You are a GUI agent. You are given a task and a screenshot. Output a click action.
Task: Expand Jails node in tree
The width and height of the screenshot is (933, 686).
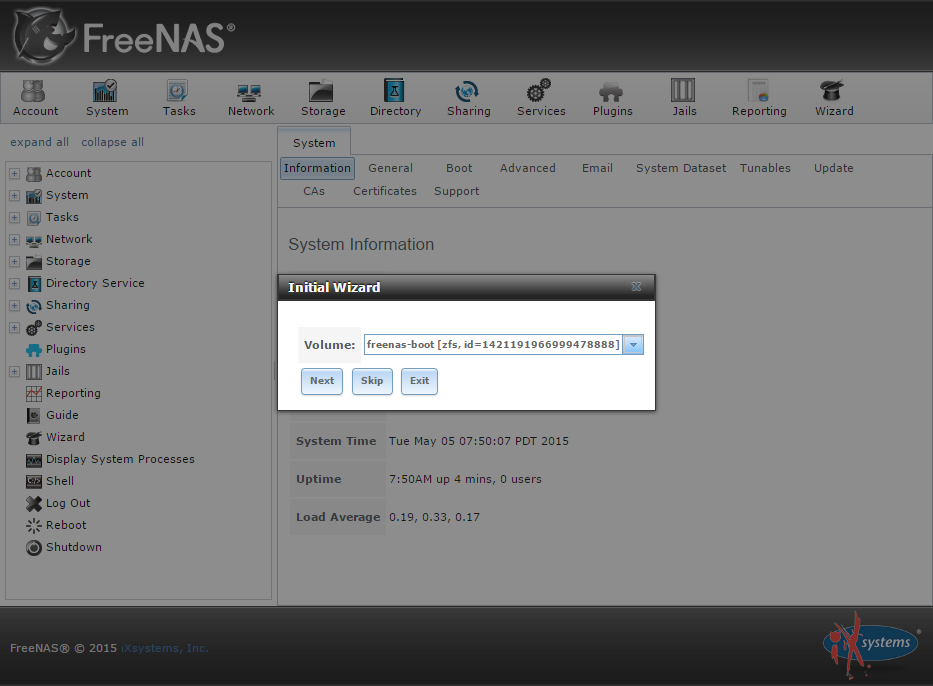click(14, 372)
